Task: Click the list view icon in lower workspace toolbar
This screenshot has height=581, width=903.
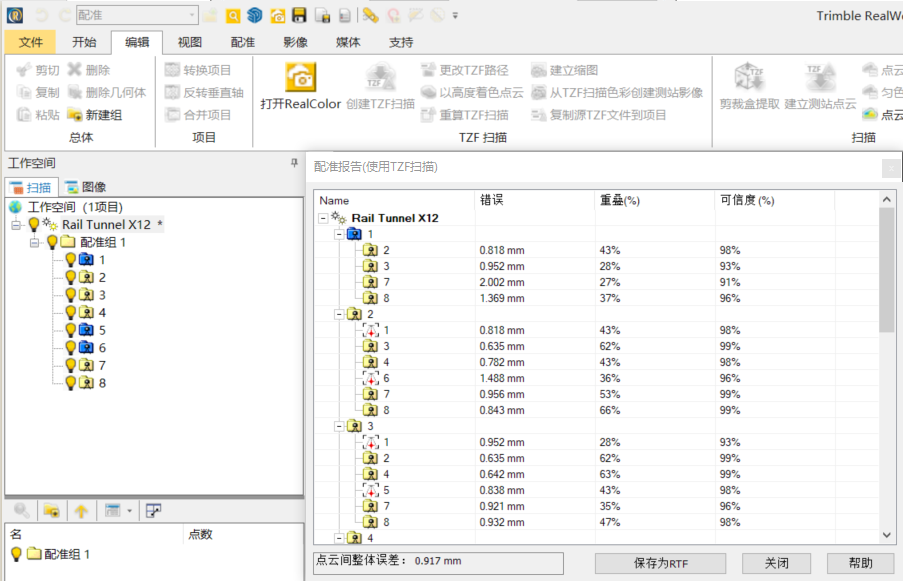Action: [x=112, y=510]
